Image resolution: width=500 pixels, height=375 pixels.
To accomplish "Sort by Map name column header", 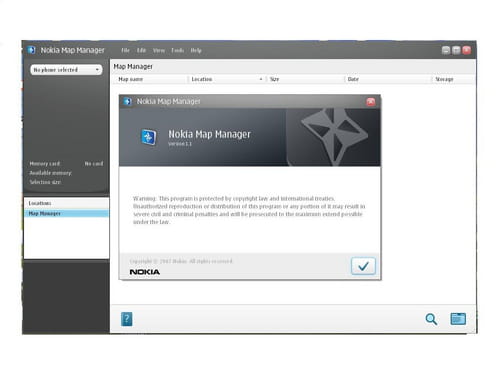I will tap(131, 79).
